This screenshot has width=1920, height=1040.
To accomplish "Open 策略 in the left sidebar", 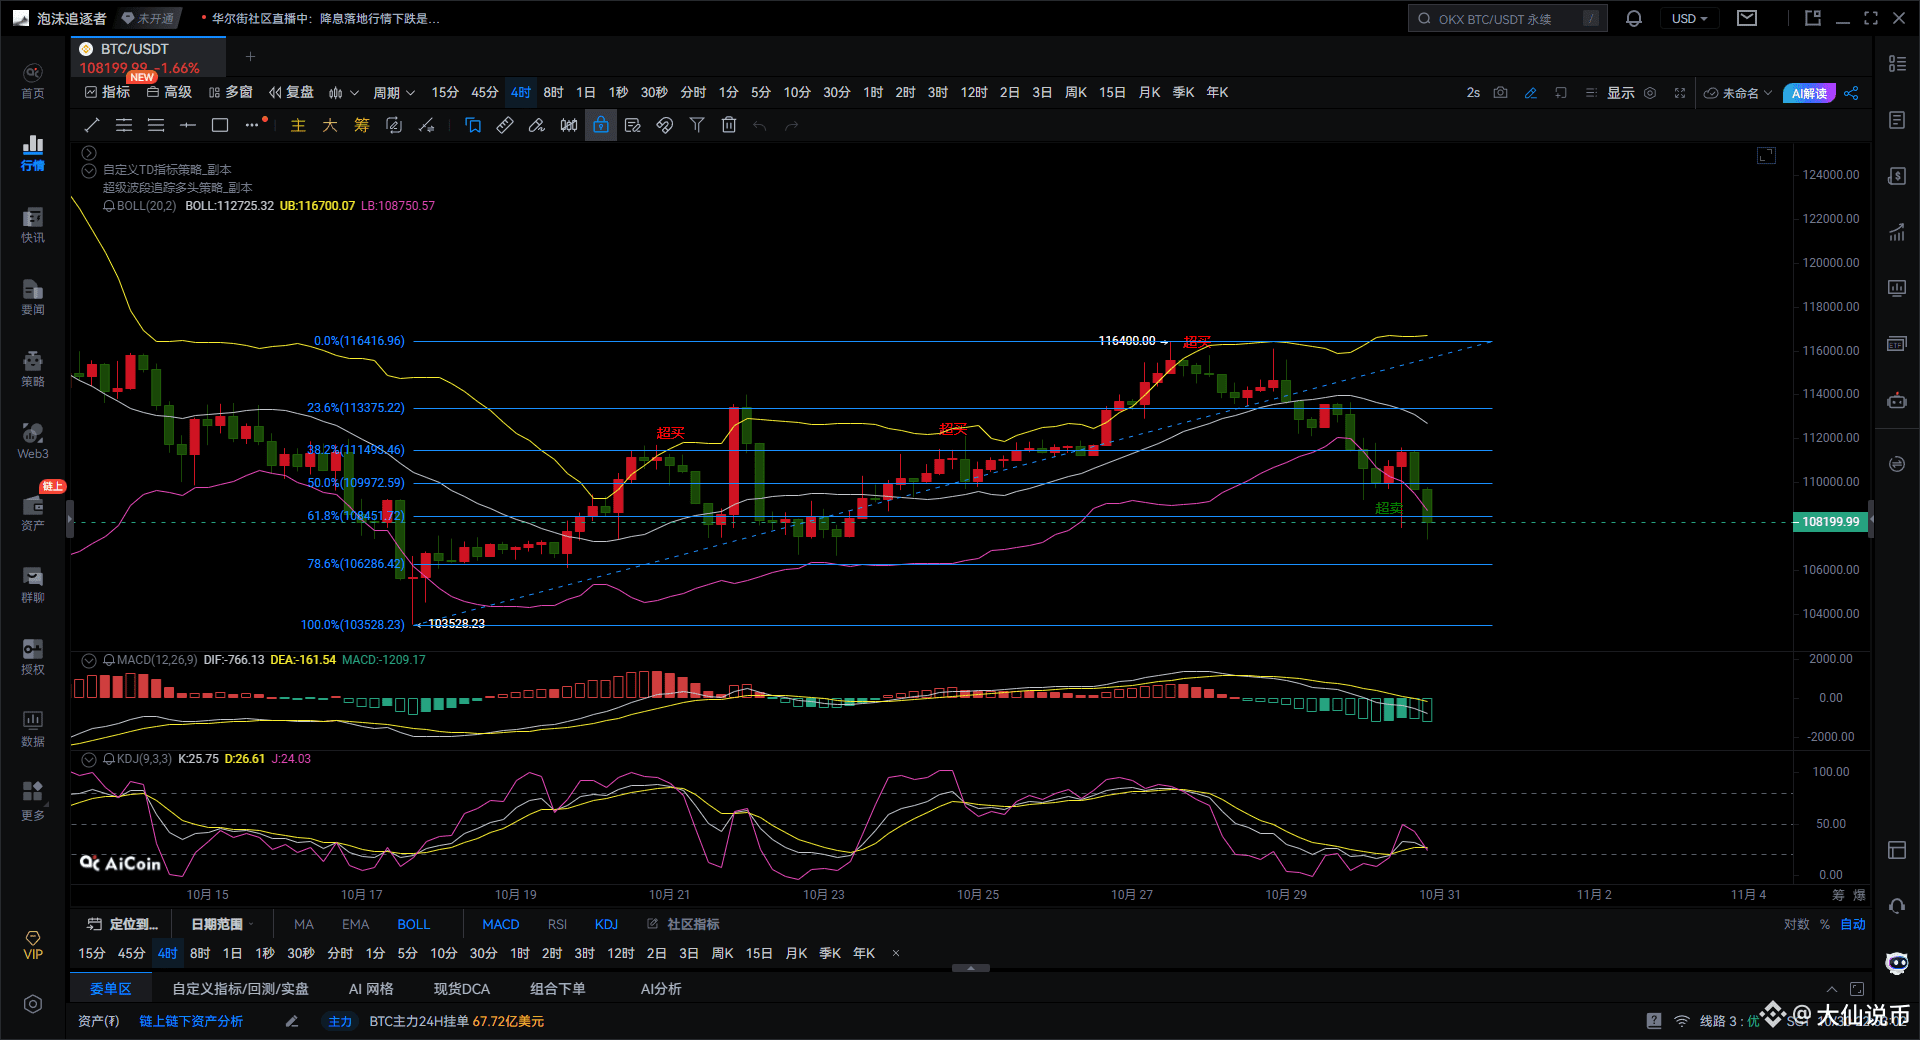I will pos(33,368).
